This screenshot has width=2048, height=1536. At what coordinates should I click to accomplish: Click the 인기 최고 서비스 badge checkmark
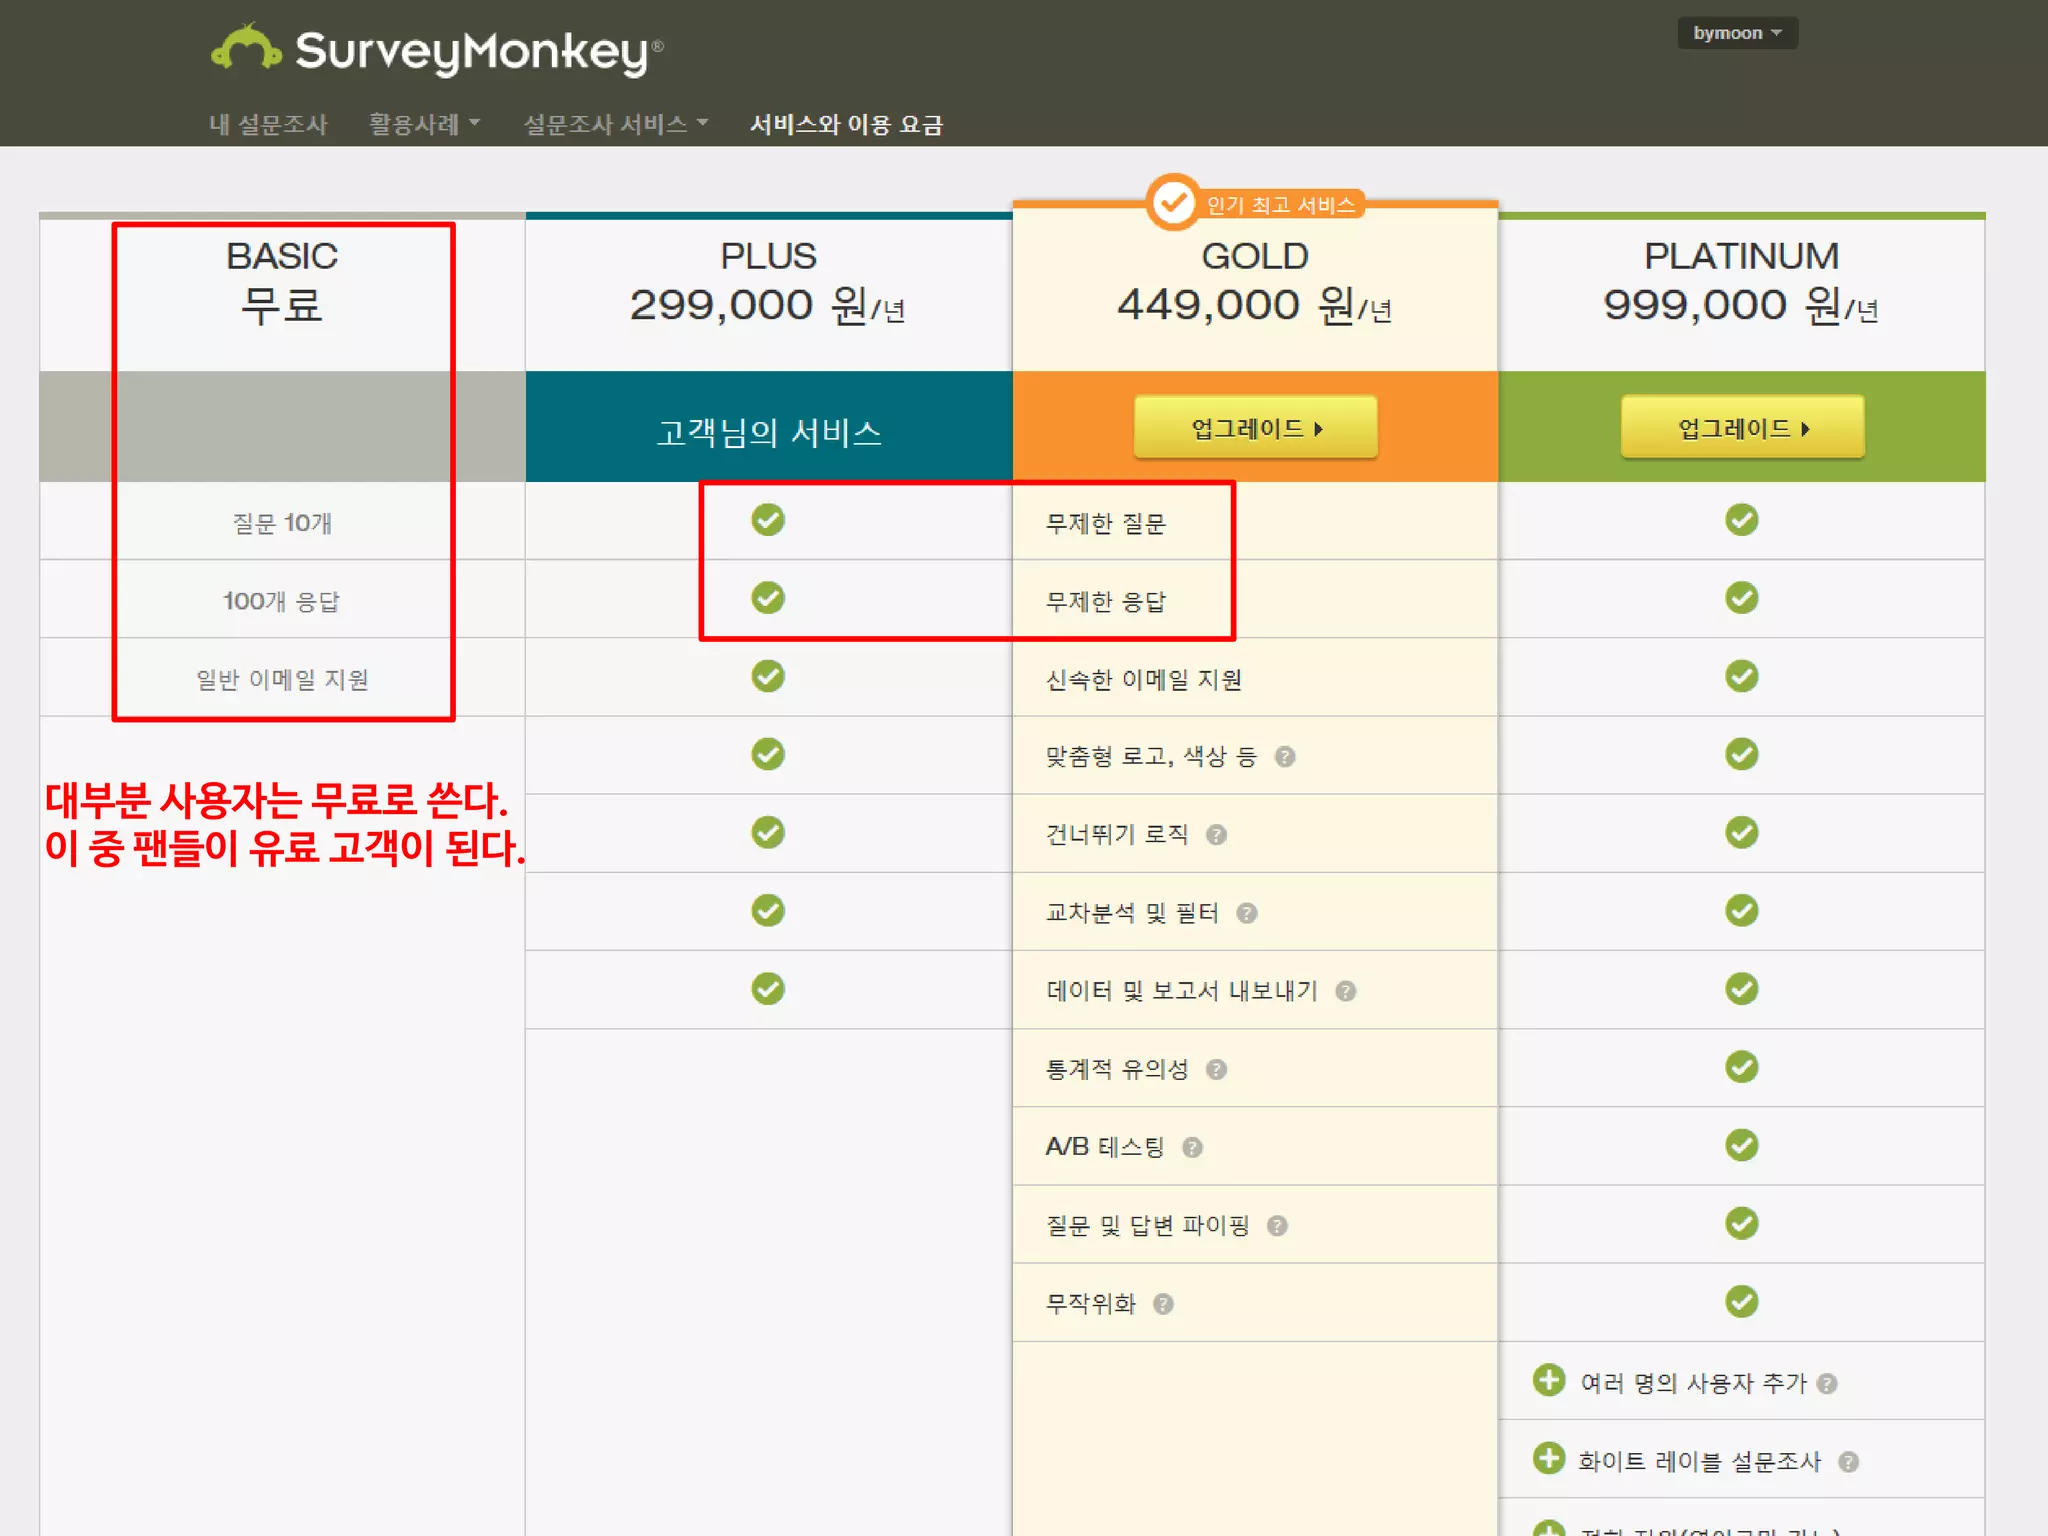tap(1173, 203)
